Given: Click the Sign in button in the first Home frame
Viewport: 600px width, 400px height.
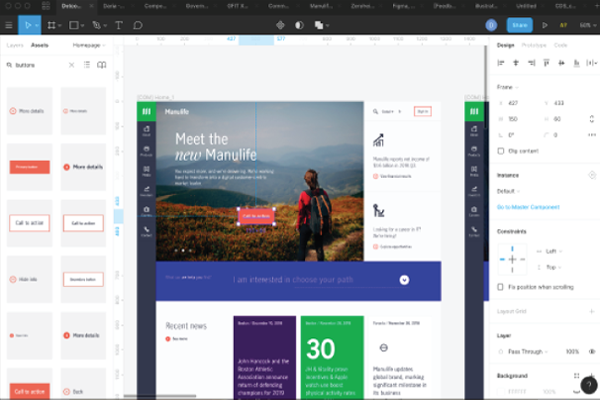Looking at the screenshot, I should pyautogui.click(x=422, y=111).
